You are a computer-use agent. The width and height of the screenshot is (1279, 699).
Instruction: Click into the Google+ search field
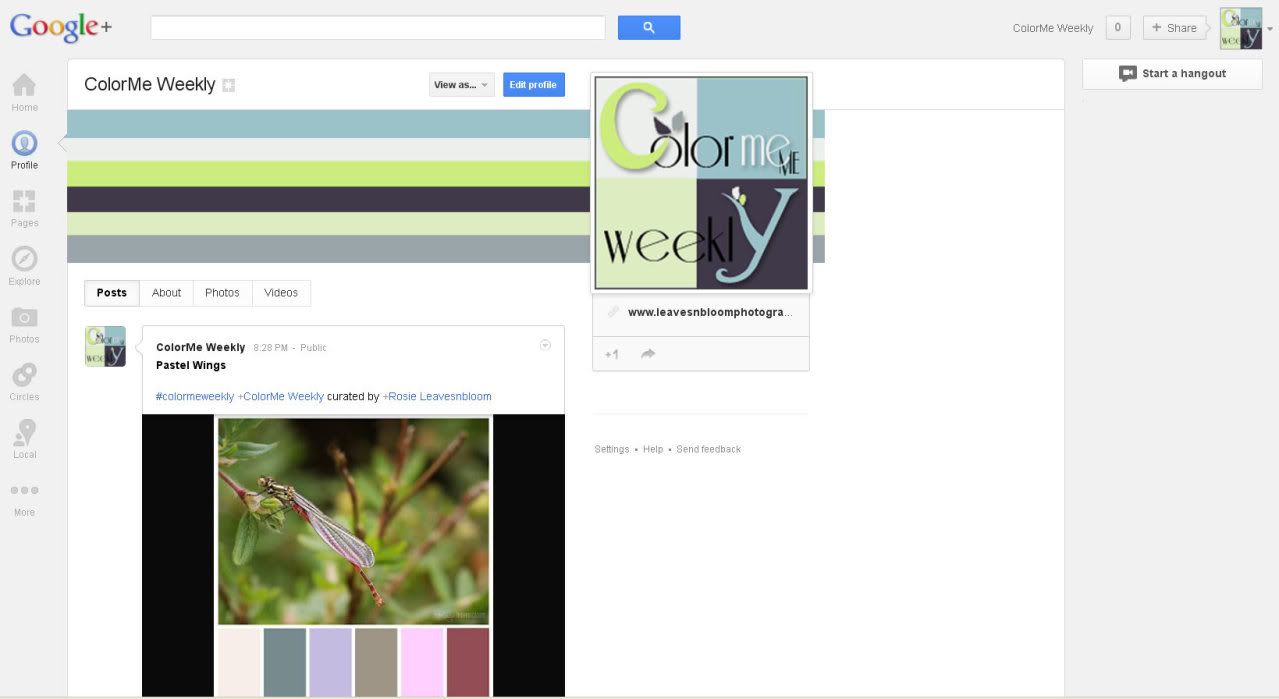click(378, 28)
